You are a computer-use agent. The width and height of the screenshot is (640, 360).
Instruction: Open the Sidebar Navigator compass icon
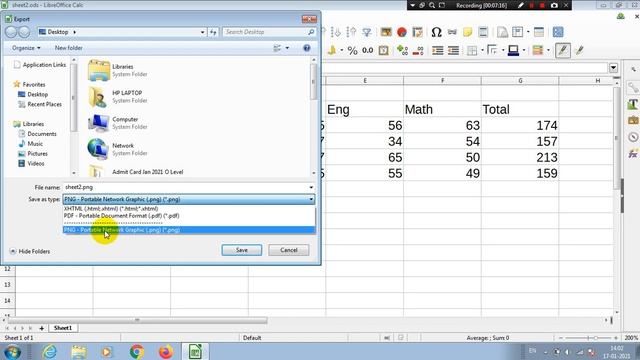coord(633,137)
